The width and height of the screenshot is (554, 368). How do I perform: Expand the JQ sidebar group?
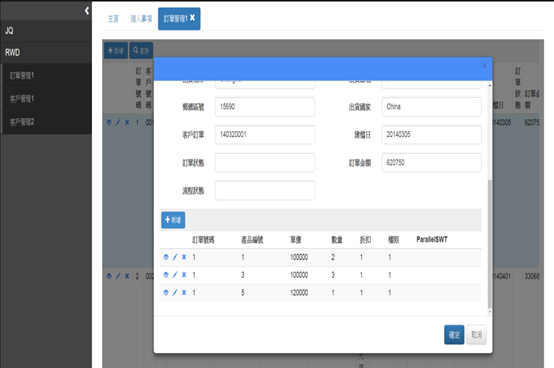[46, 31]
